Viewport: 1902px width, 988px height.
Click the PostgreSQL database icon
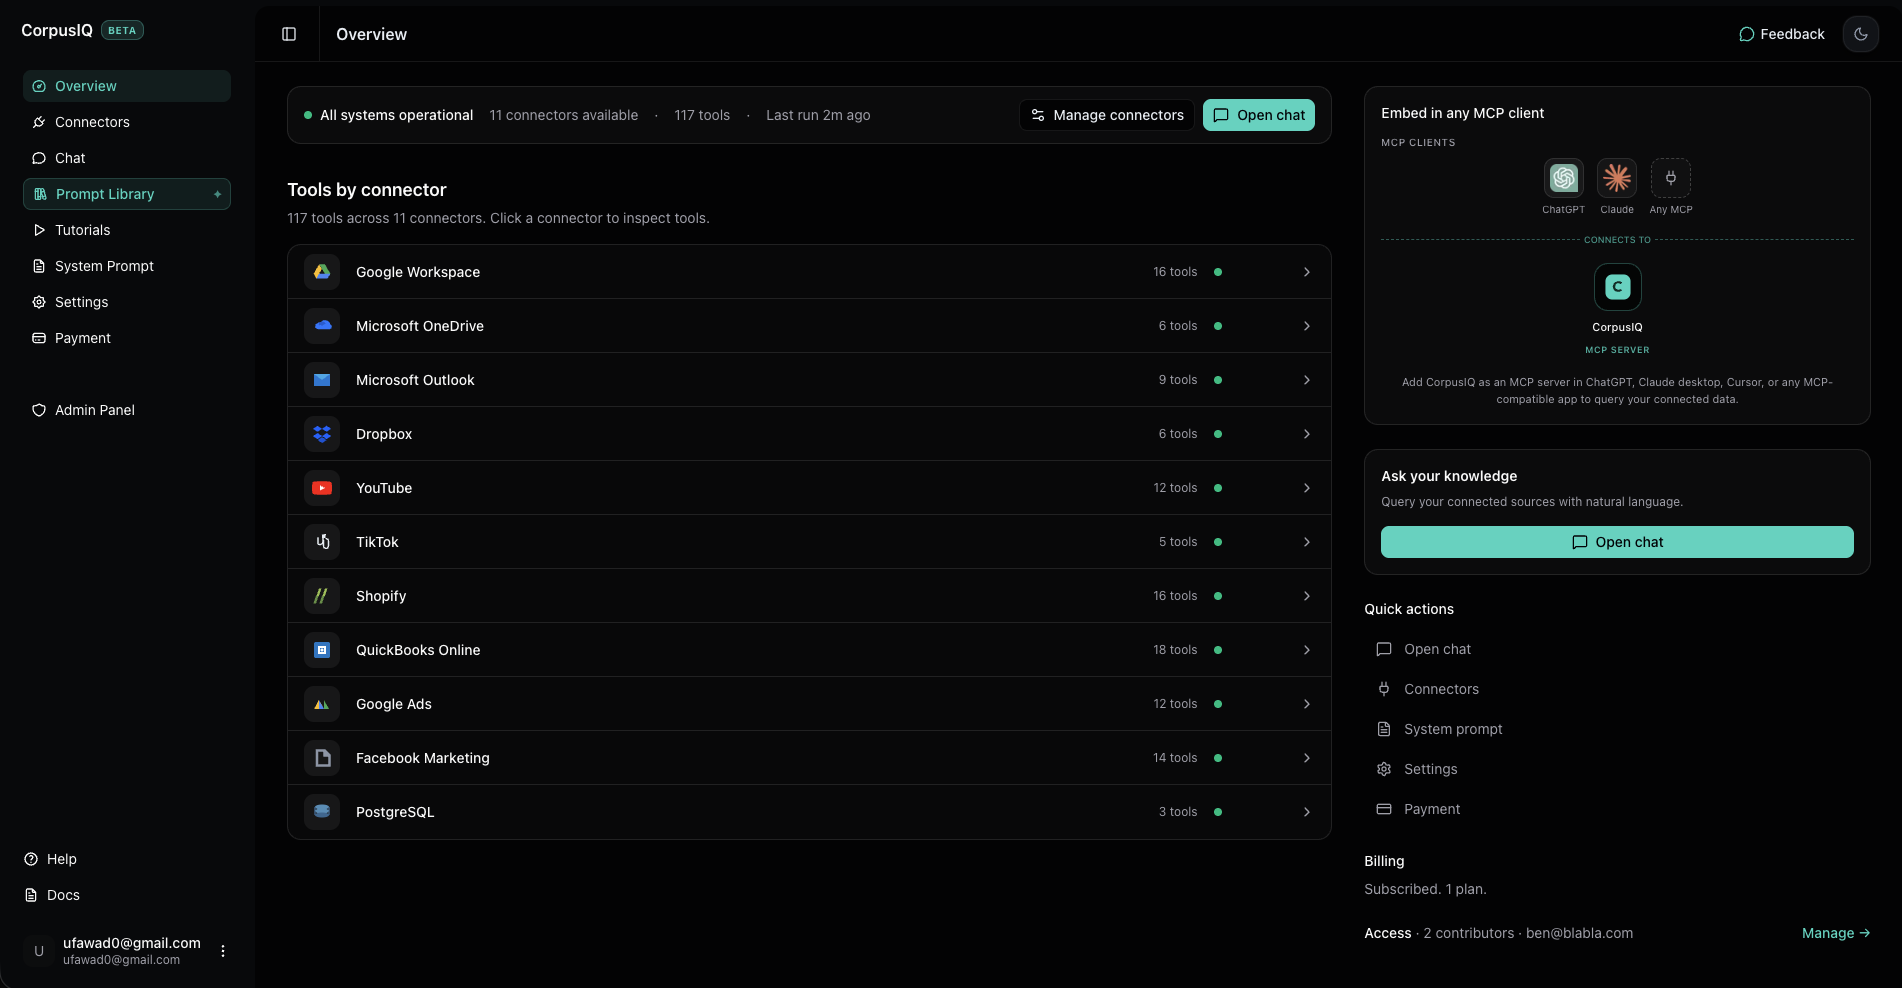coord(322,812)
